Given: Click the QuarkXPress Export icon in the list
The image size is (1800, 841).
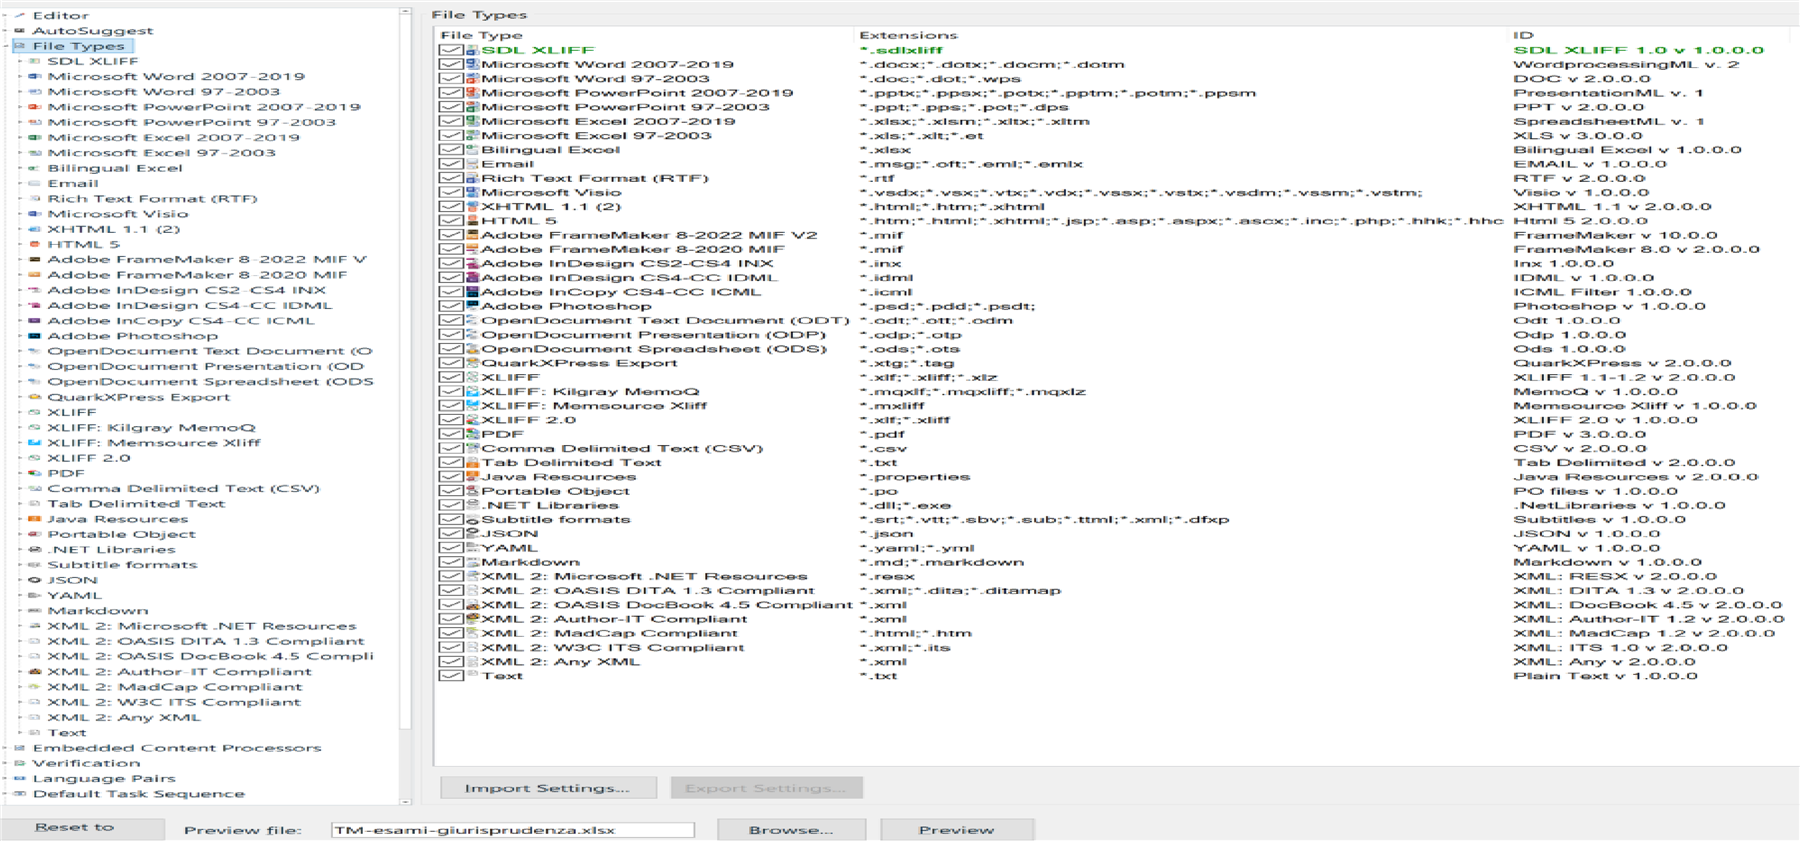Looking at the screenshot, I should click(x=472, y=363).
